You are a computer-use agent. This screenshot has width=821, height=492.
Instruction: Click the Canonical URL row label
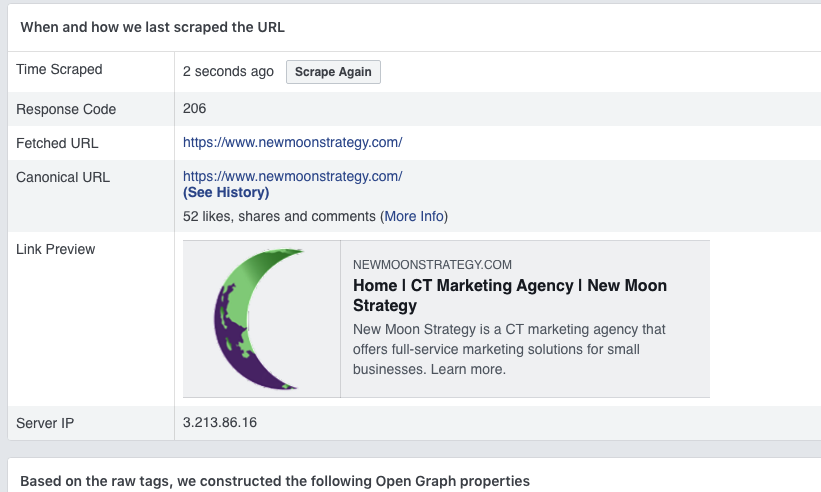tap(63, 177)
